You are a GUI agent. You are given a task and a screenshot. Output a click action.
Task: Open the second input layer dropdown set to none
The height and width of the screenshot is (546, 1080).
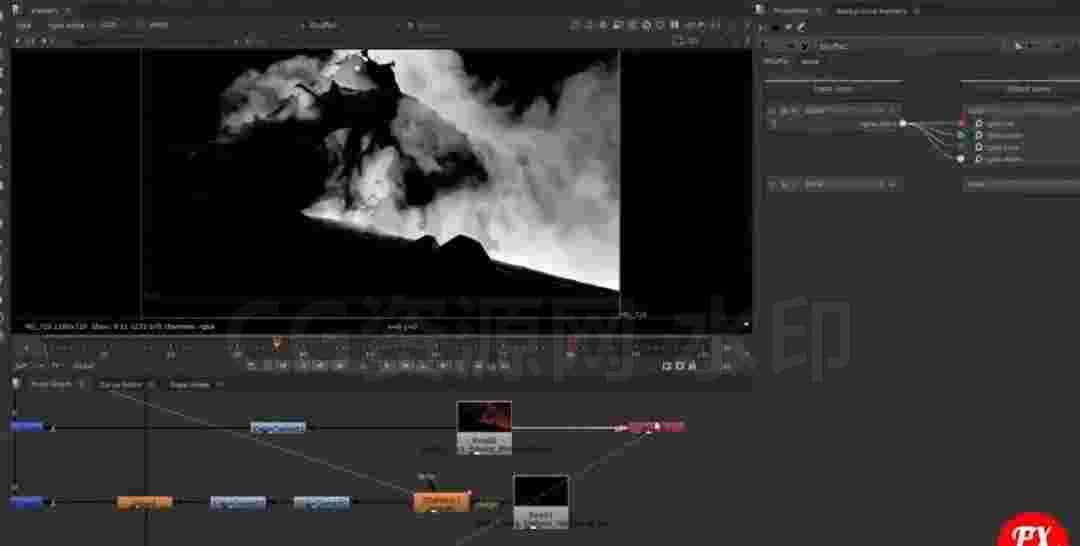coord(853,185)
